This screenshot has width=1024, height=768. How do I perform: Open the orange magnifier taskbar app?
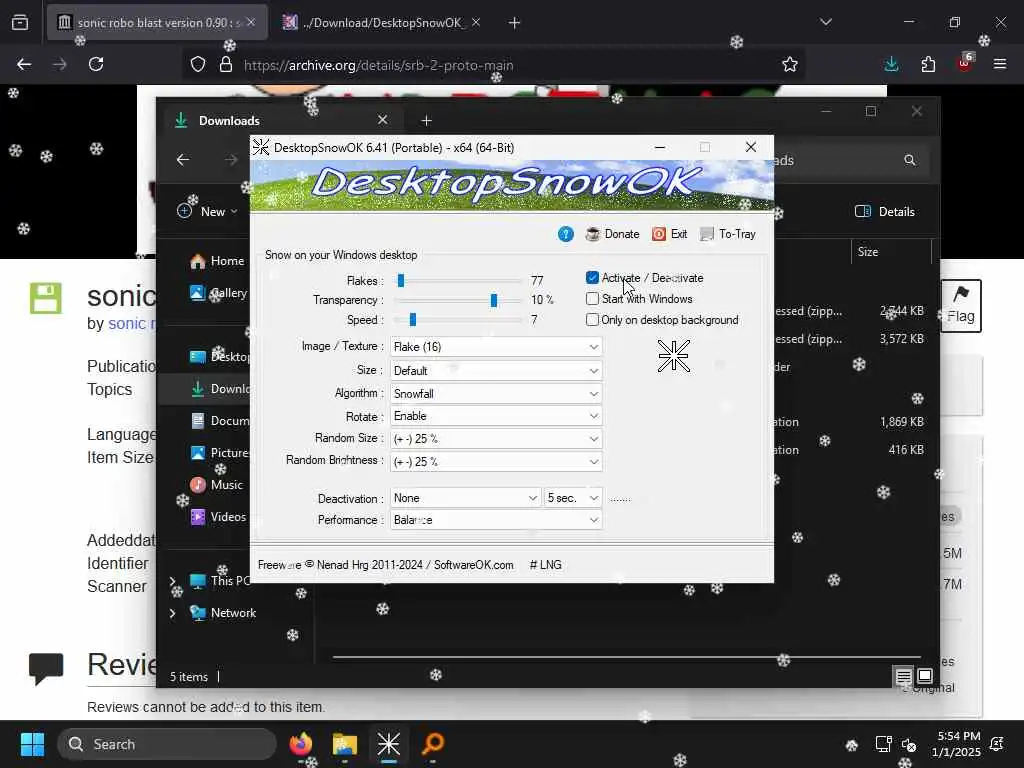coord(432,744)
